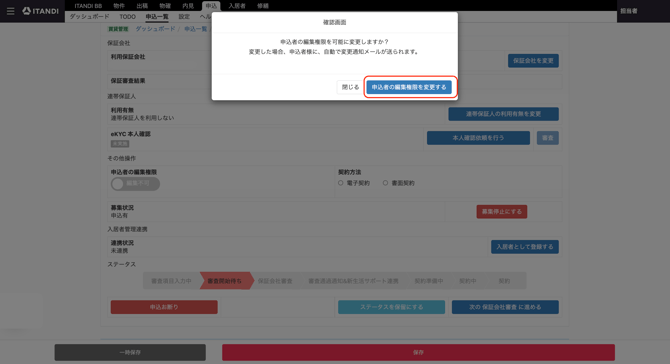The width and height of the screenshot is (670, 364).
Task: Click the red 募集停止にする button
Action: click(x=502, y=211)
